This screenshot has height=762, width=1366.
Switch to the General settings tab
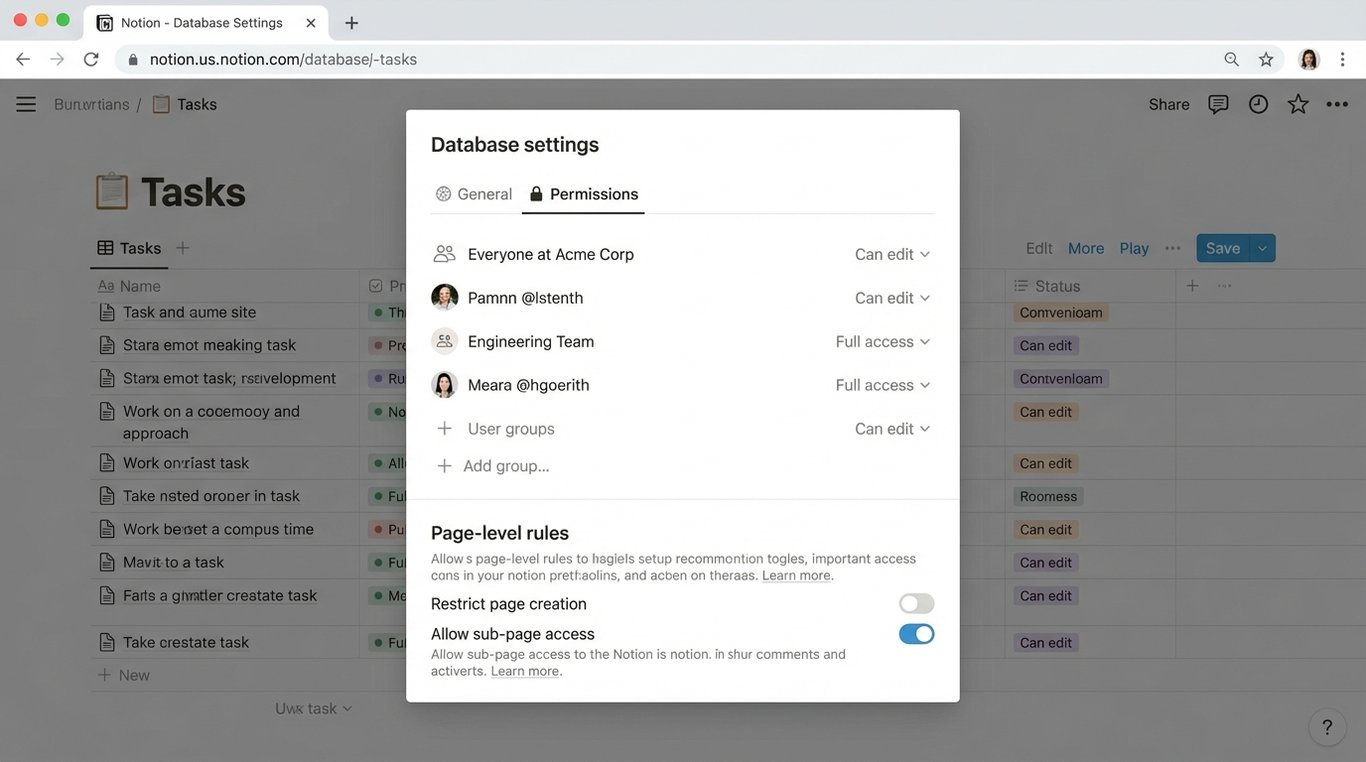pyautogui.click(x=474, y=194)
